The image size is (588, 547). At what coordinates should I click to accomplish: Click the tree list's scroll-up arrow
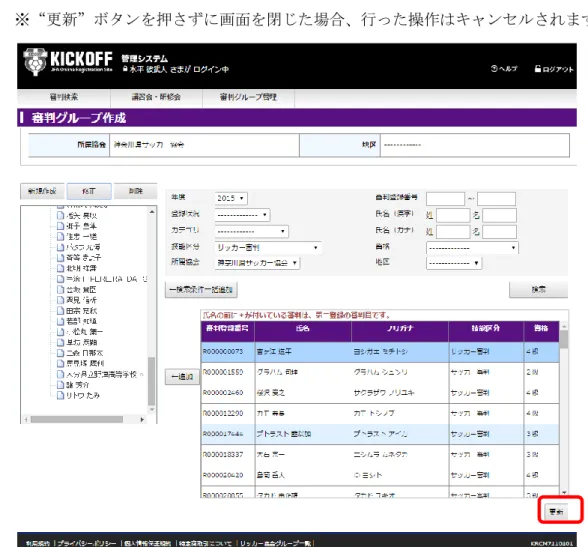[x=152, y=212]
